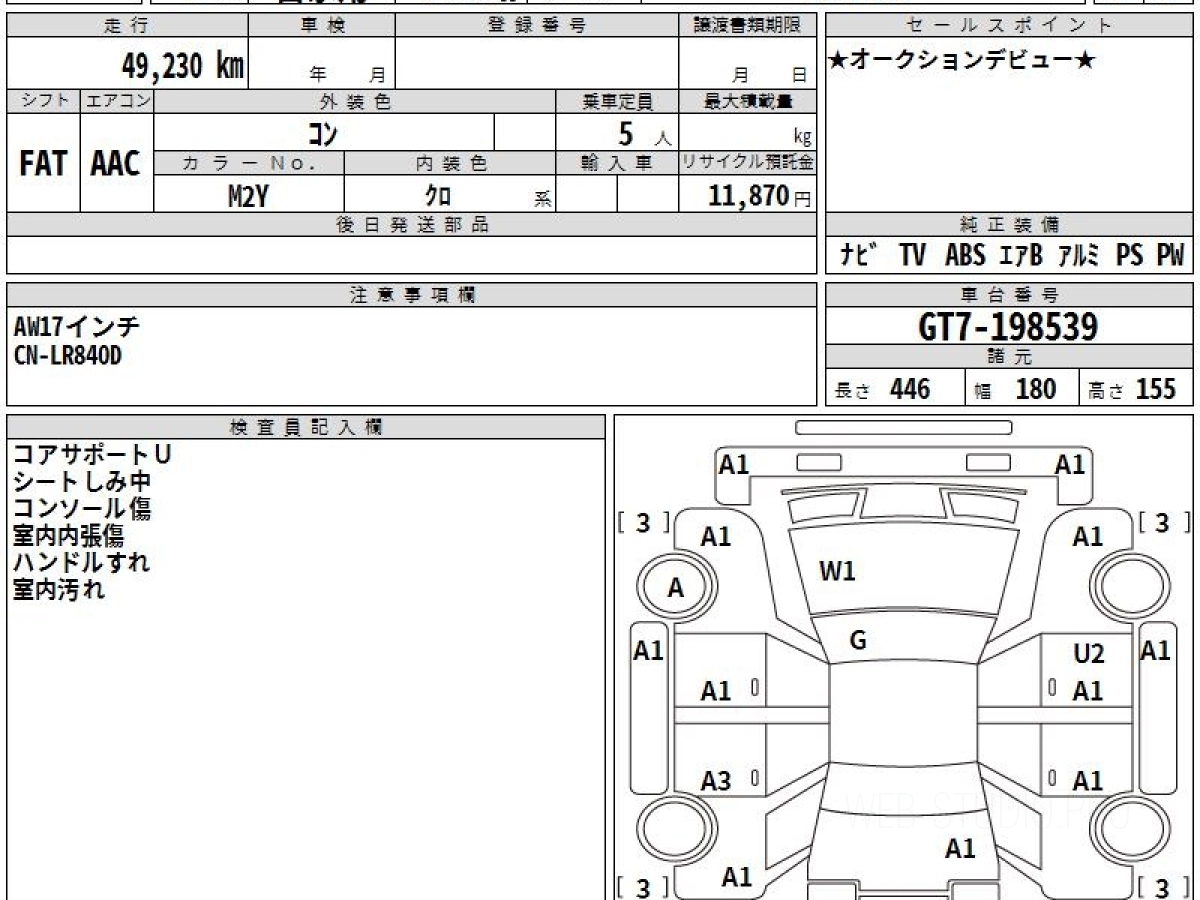Screen dimensions: 1200x900
Task: Click the 車台番号 header
Action: (x=1010, y=295)
